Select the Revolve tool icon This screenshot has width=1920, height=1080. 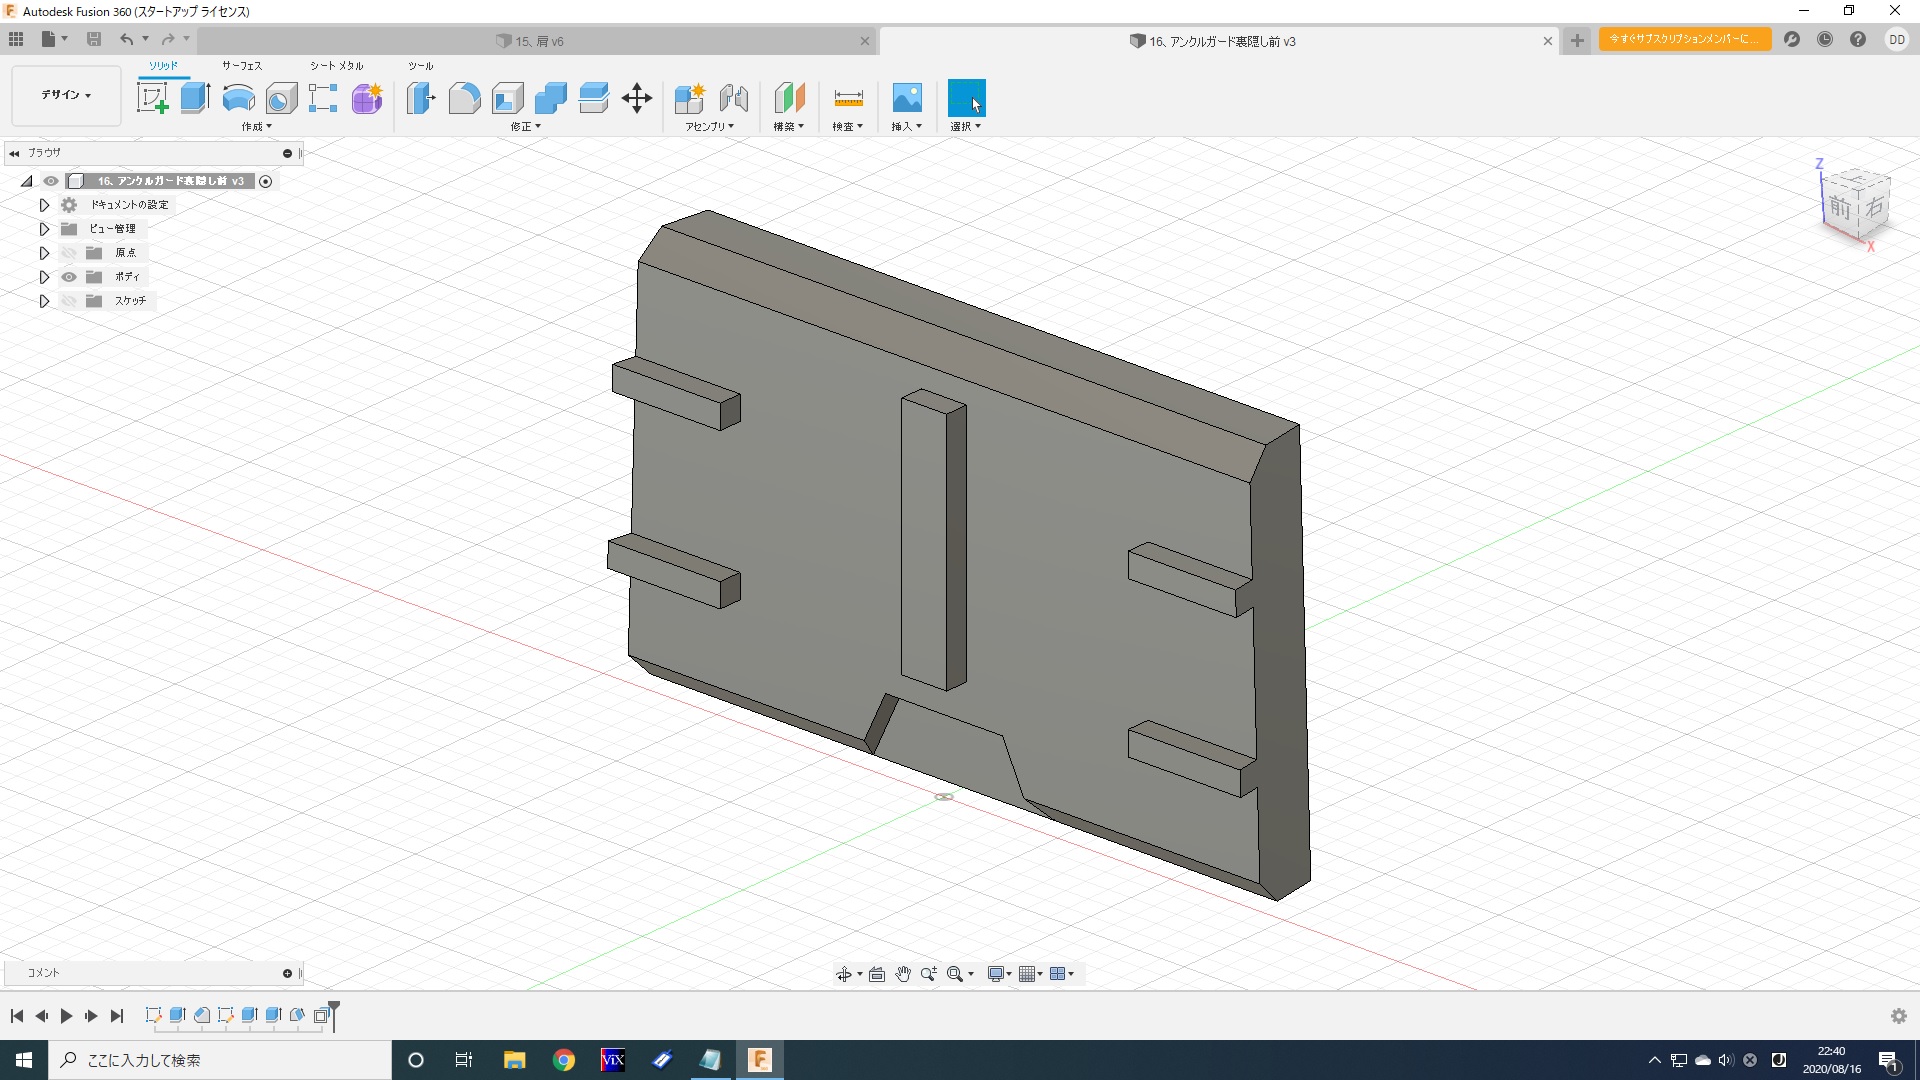coord(238,98)
